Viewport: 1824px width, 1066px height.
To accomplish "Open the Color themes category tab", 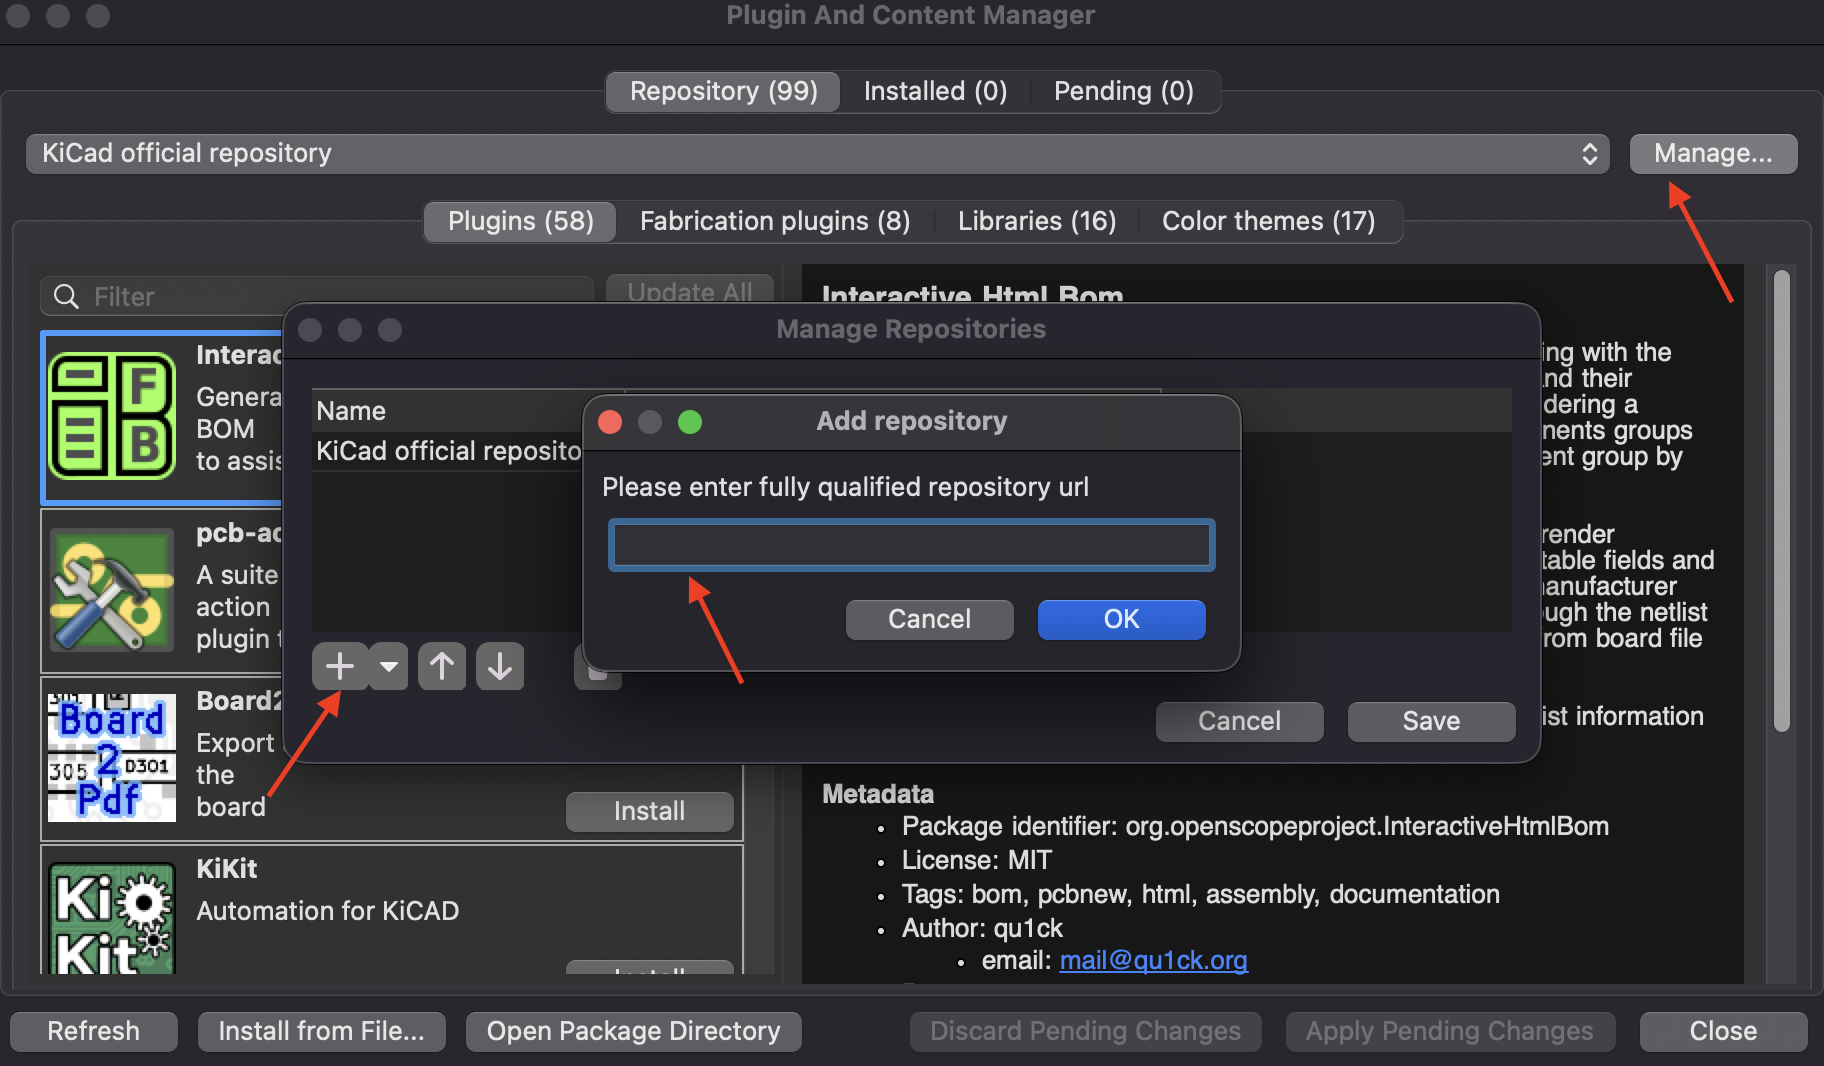I will [x=1268, y=221].
